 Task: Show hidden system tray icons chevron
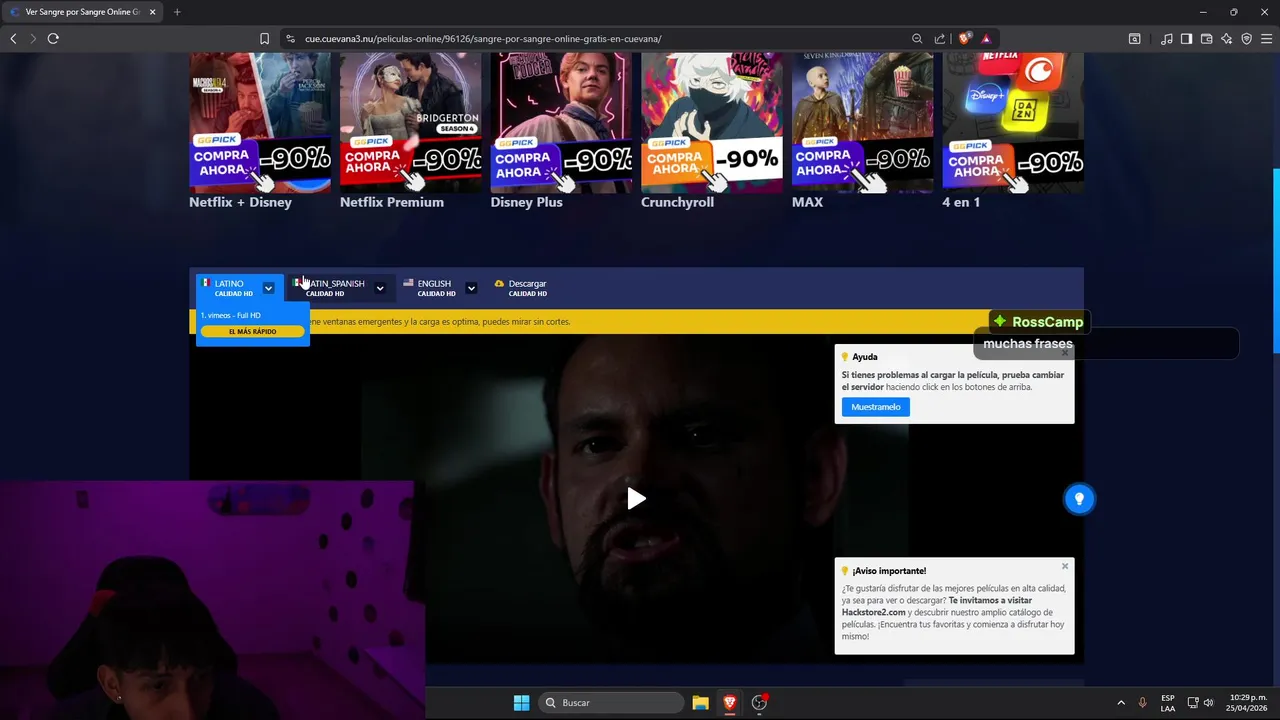[1120, 703]
